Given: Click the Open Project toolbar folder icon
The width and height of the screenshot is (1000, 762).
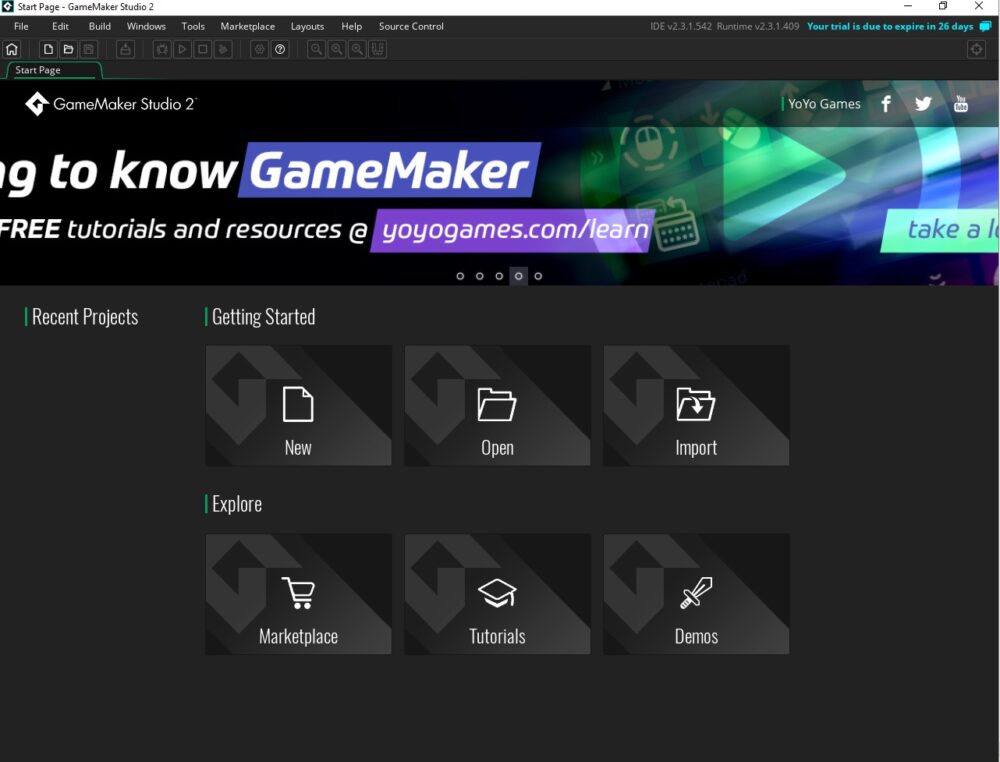Looking at the screenshot, I should [x=68, y=49].
